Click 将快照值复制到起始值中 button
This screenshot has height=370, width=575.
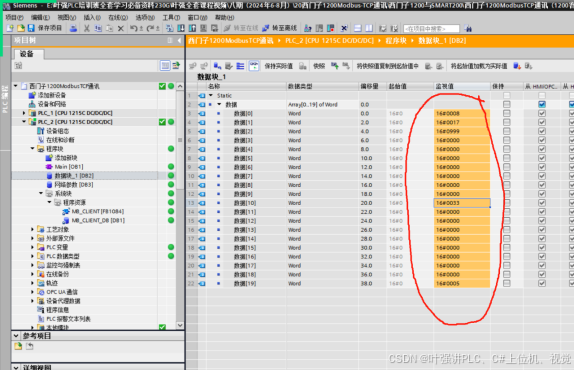point(388,66)
